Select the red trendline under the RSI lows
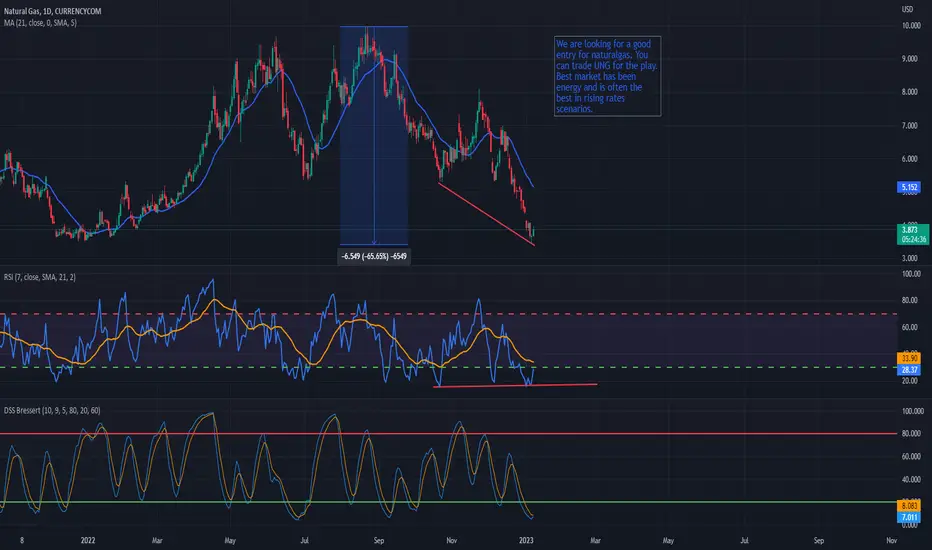Screen dimensions: 932x550 515,386
